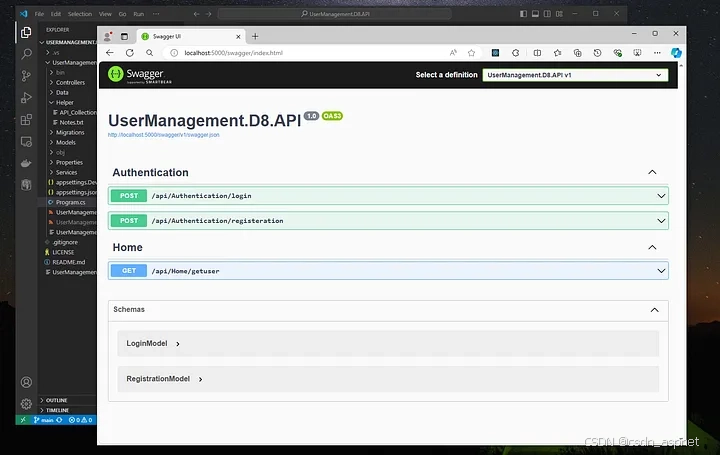Click errors and warnings count in status bar
Image resolution: width=720 pixels, height=455 pixels.
(81, 420)
